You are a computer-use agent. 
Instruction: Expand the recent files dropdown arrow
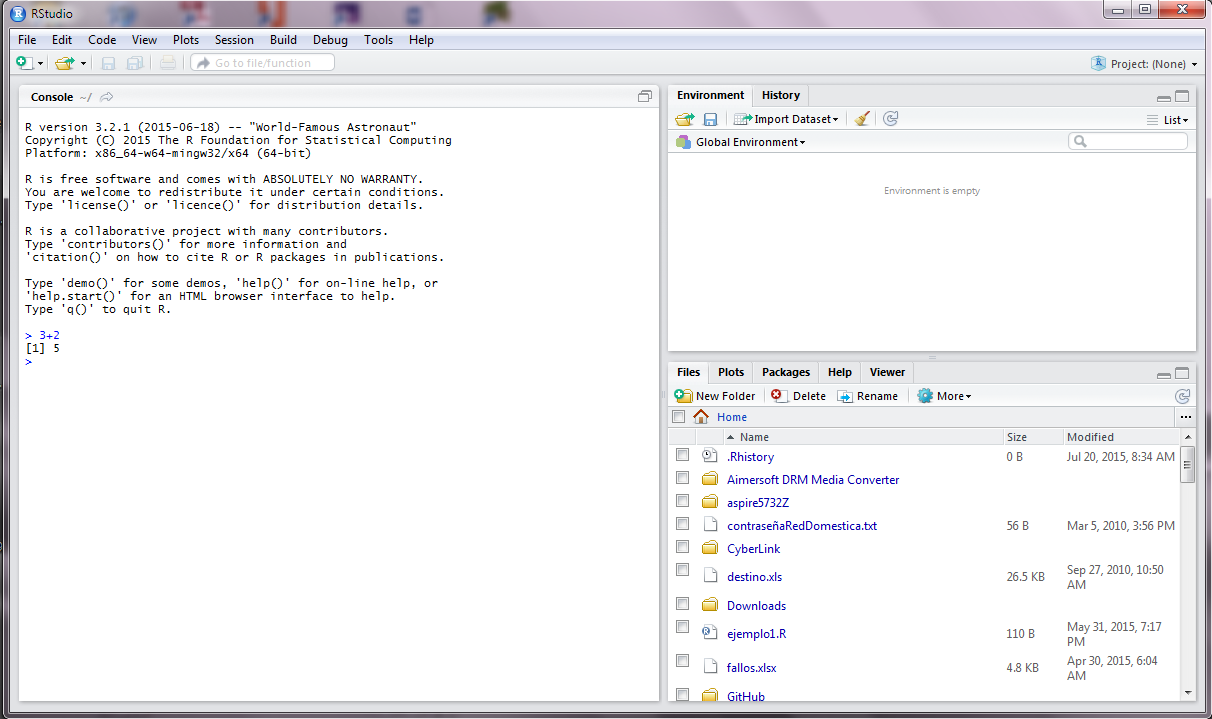click(x=84, y=63)
